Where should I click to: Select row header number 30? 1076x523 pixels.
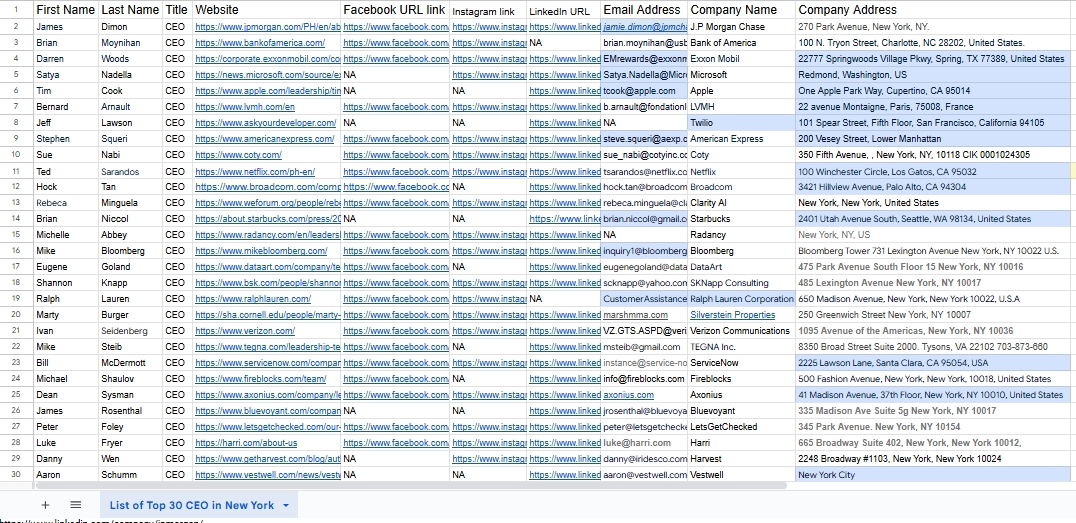(x=16, y=475)
